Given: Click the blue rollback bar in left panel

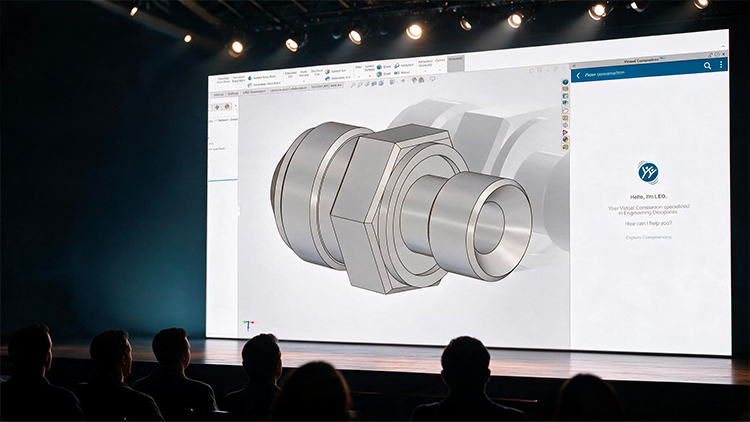Looking at the screenshot, I should click(x=223, y=180).
